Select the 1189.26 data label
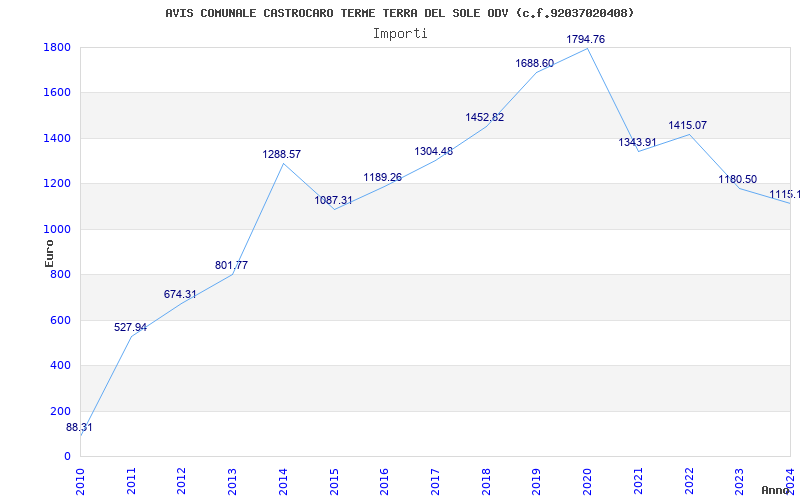Viewport: 800px width, 500px height. 383,178
